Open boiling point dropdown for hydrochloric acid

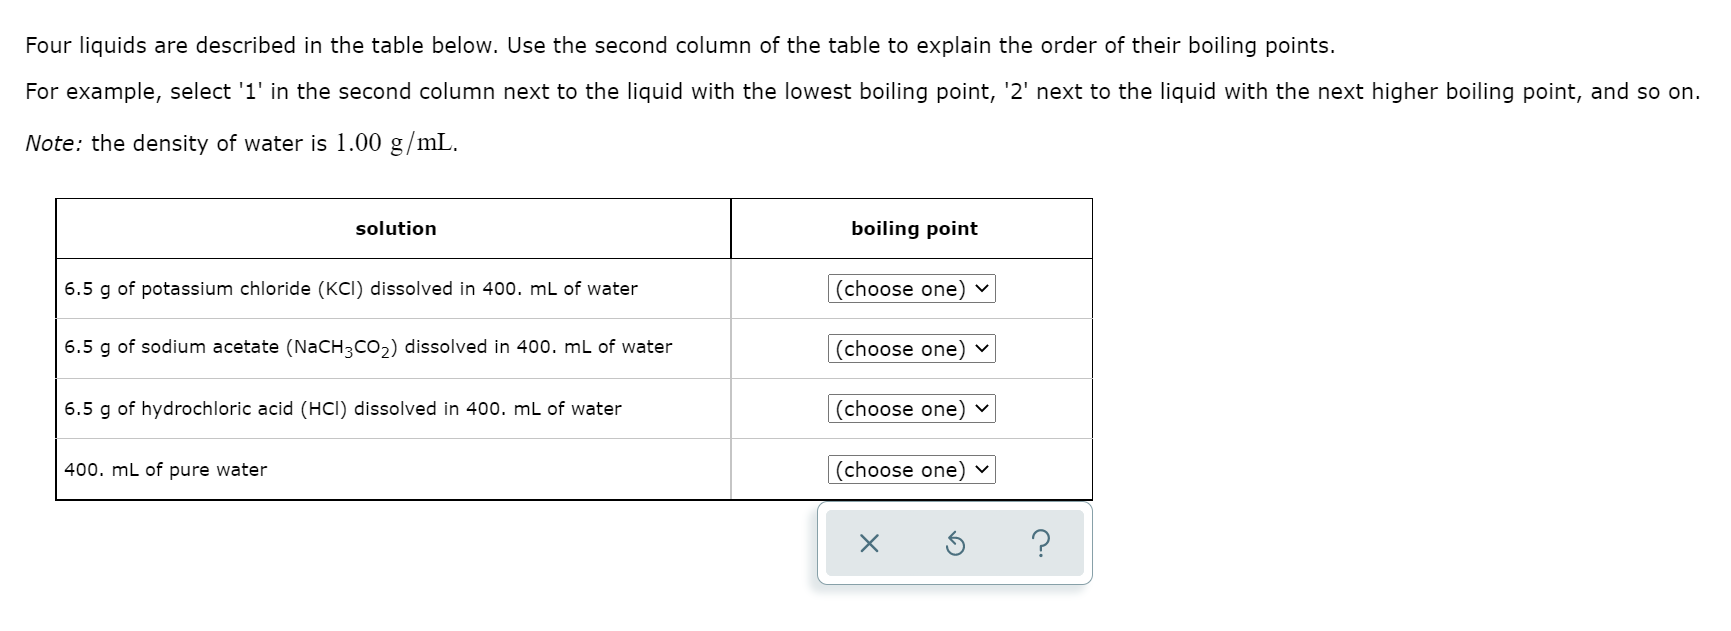tap(911, 409)
